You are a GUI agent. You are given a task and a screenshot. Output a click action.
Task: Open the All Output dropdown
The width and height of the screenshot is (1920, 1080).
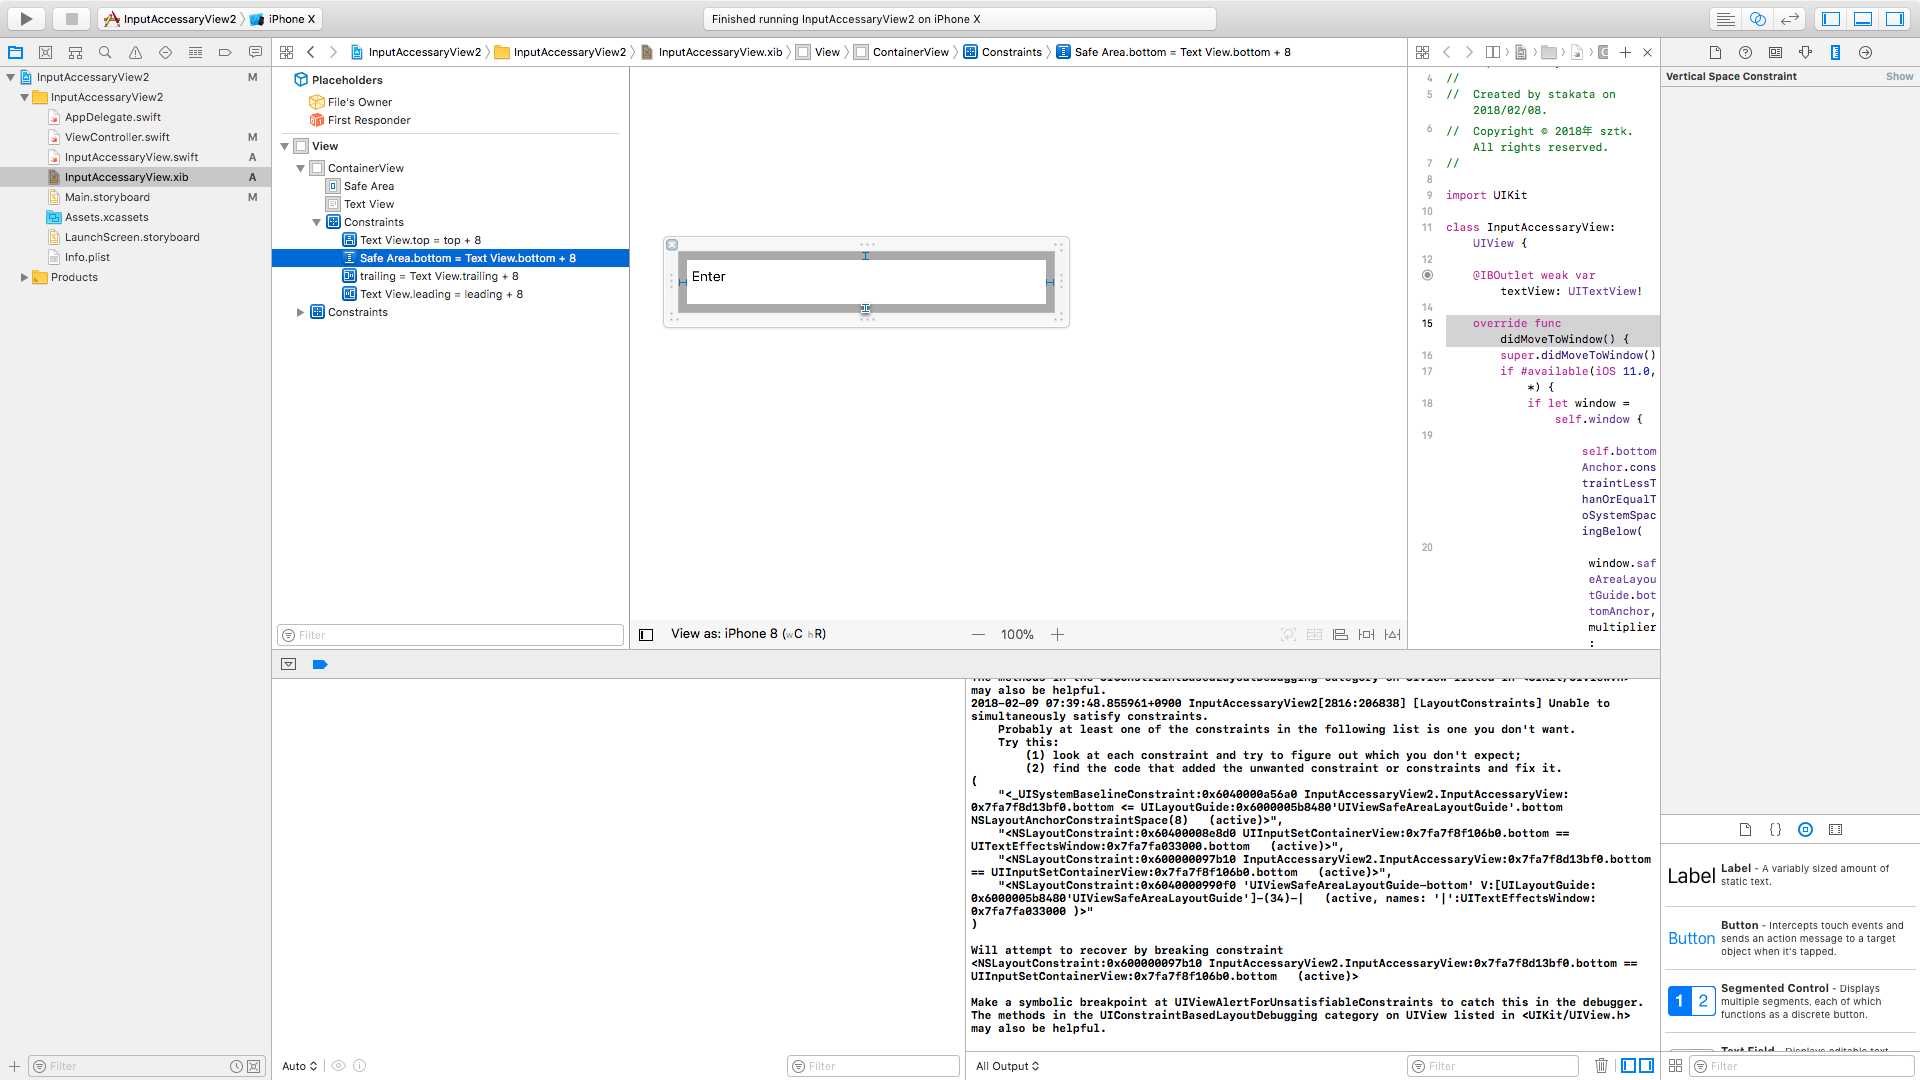[x=1007, y=1066]
